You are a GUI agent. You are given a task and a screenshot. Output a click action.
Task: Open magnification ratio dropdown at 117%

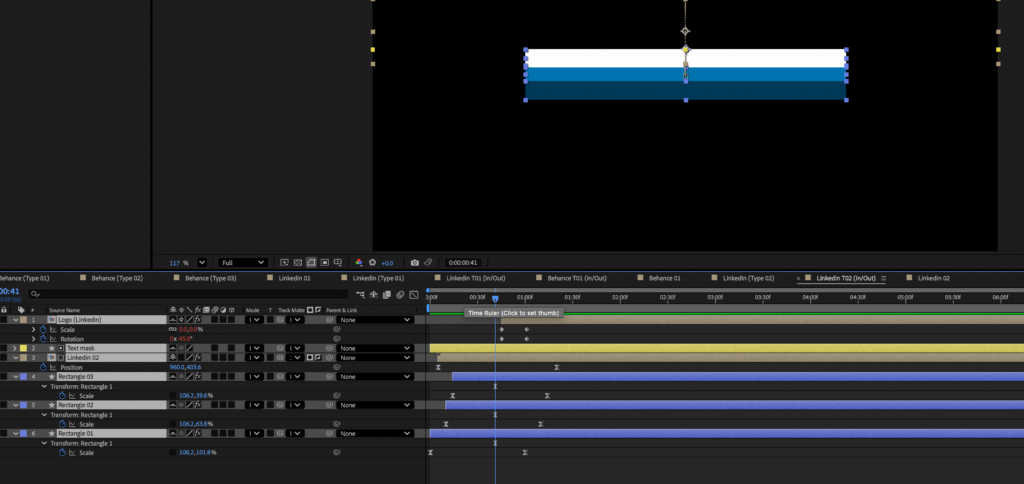(202, 263)
